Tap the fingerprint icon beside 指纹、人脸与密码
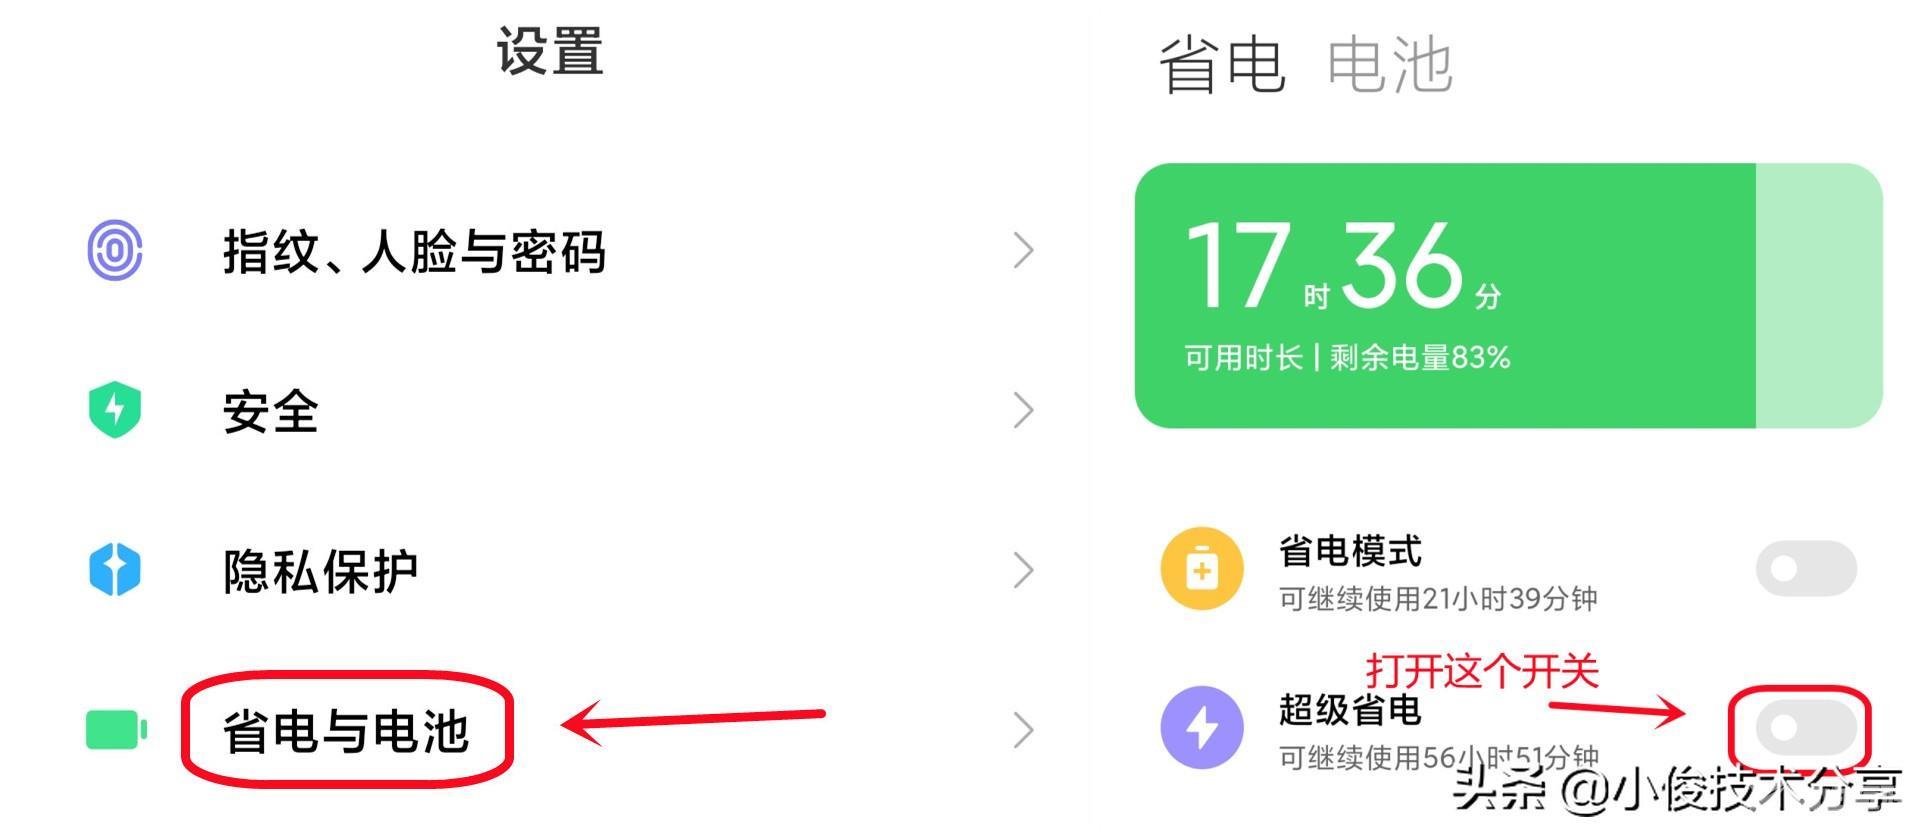This screenshot has width=1928, height=838. (115, 250)
